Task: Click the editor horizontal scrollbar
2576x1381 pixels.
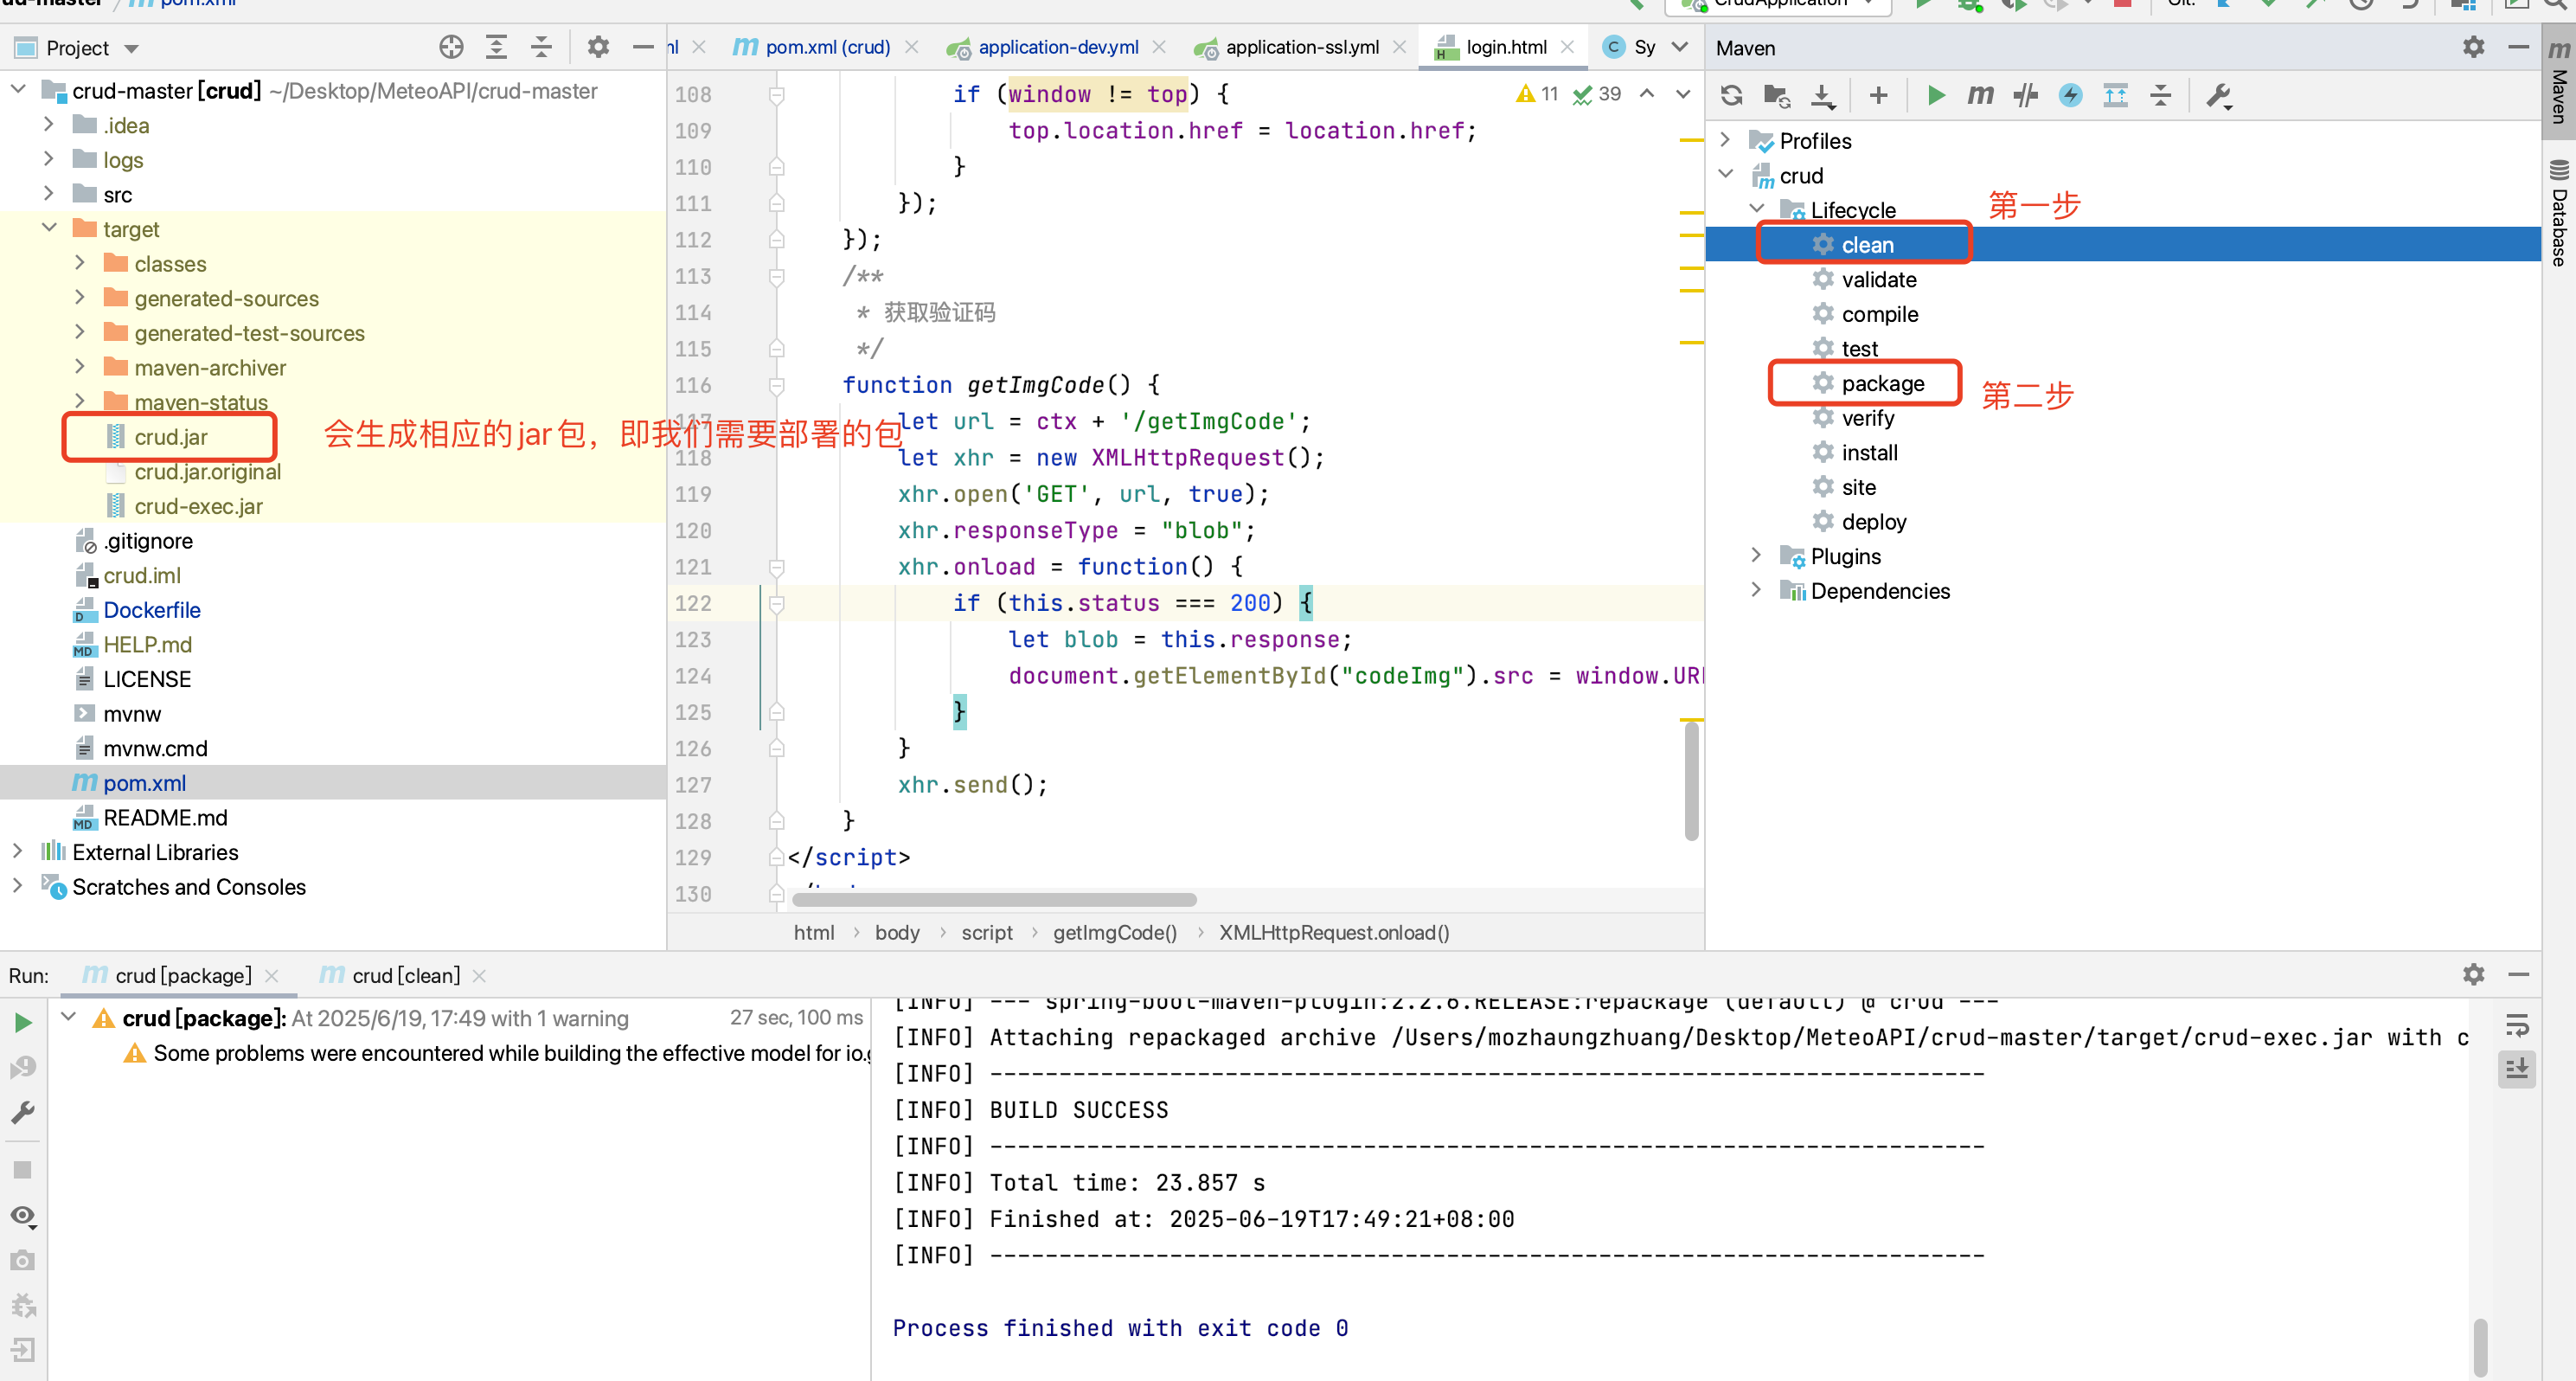Action: point(994,899)
